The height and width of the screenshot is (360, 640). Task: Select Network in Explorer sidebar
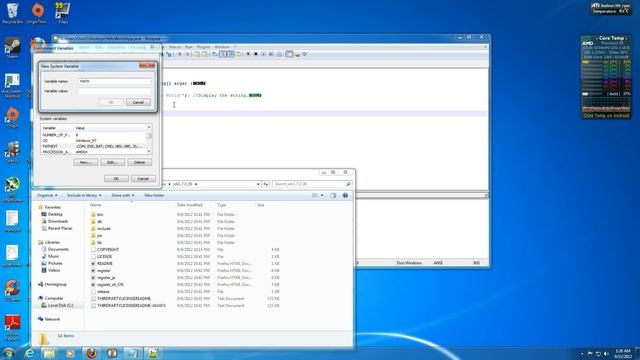52,319
